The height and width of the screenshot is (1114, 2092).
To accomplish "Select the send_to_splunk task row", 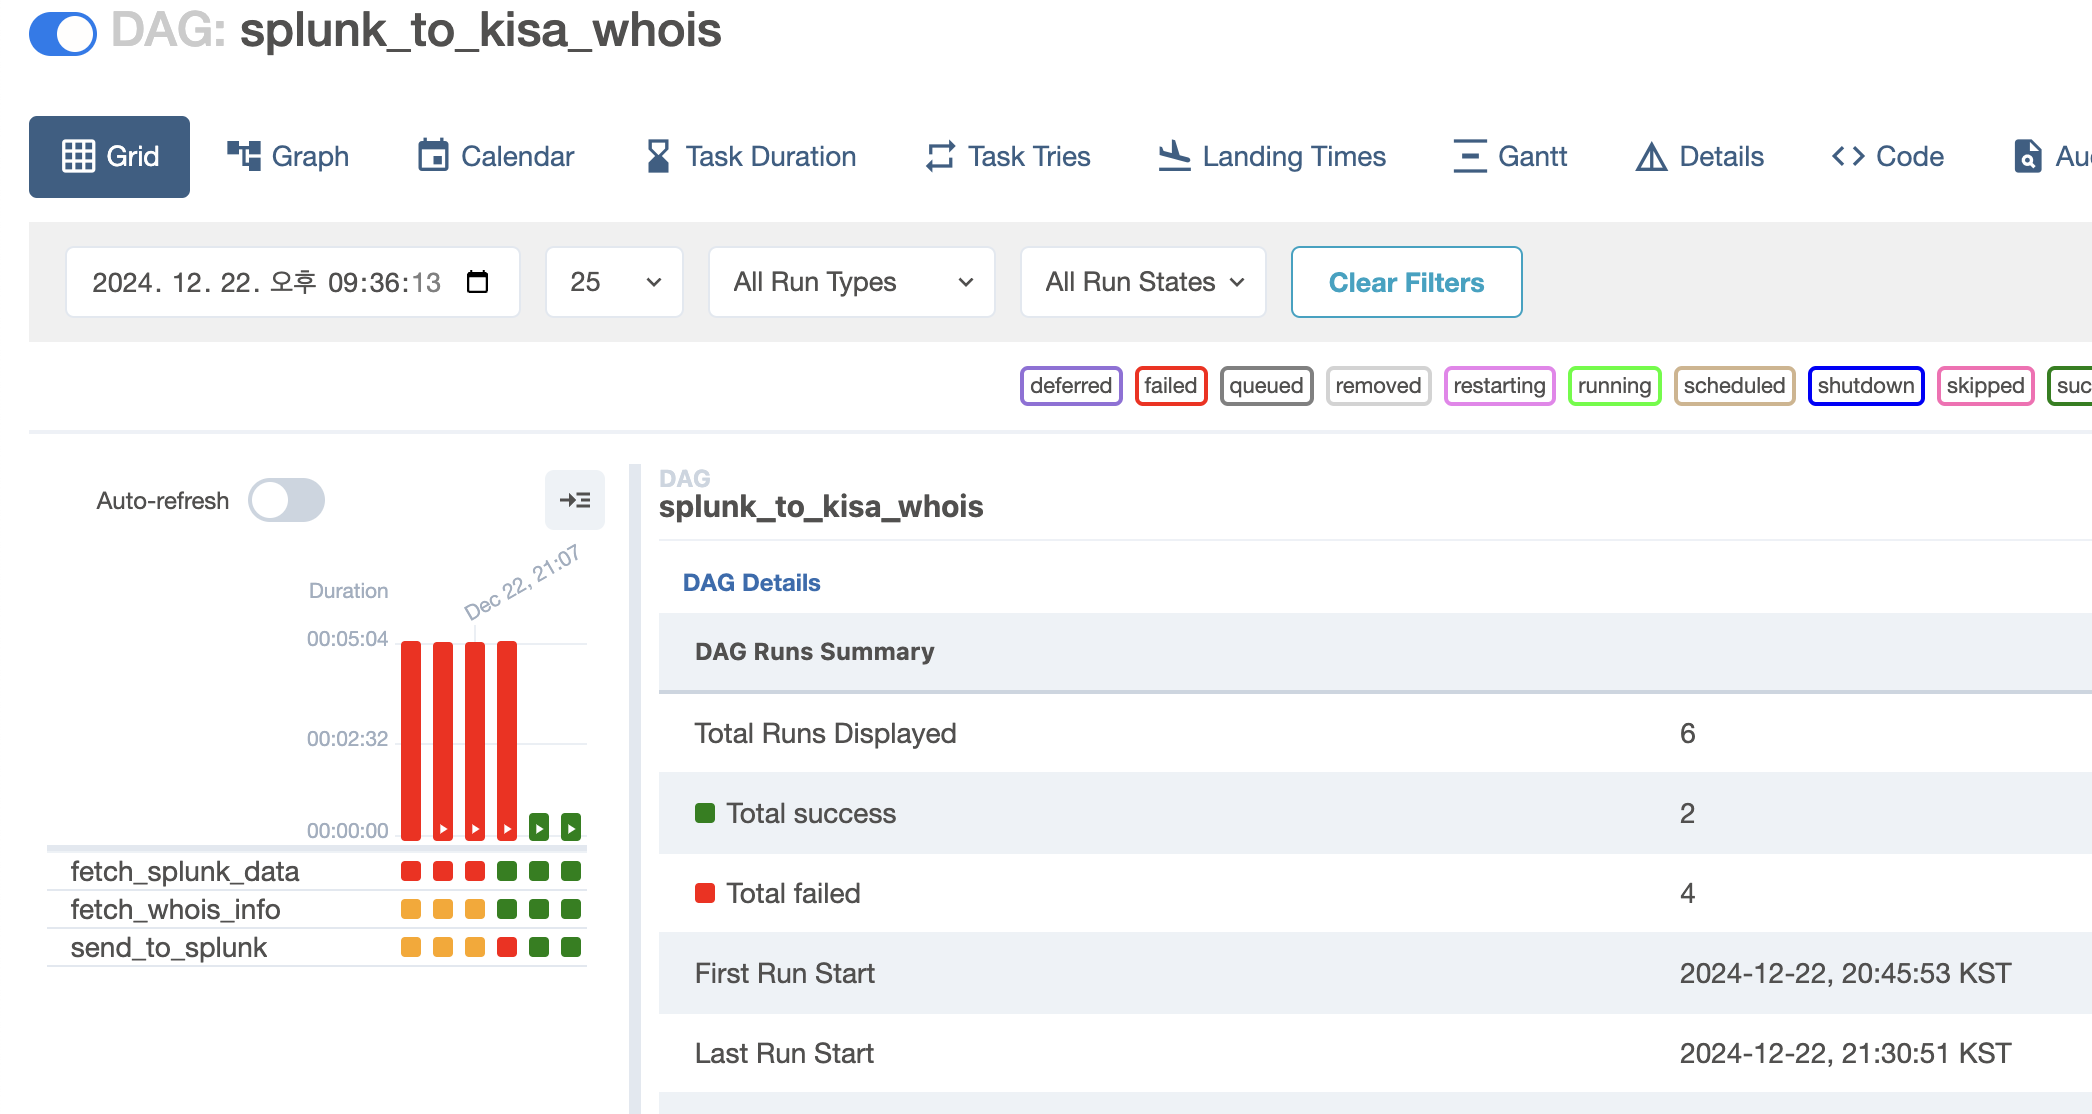I will tap(316, 947).
